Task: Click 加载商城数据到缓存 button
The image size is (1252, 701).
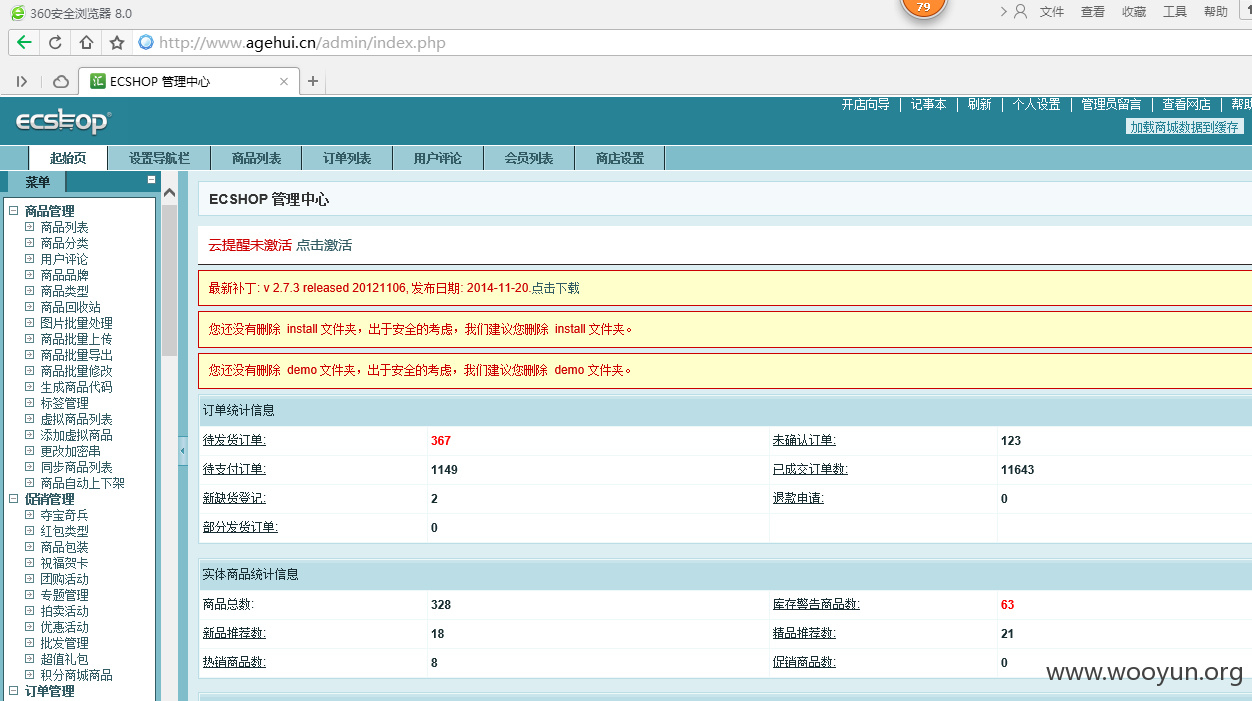Action: (1185, 127)
